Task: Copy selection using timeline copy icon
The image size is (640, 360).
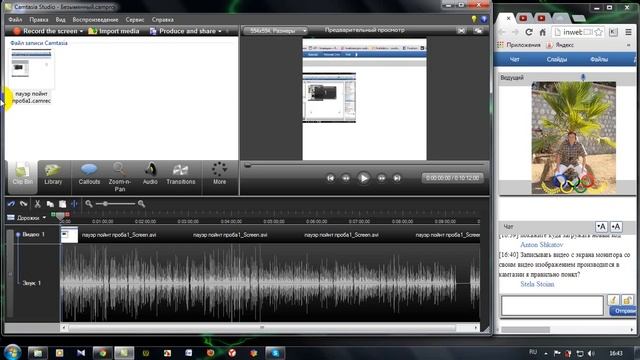Action: (50, 203)
